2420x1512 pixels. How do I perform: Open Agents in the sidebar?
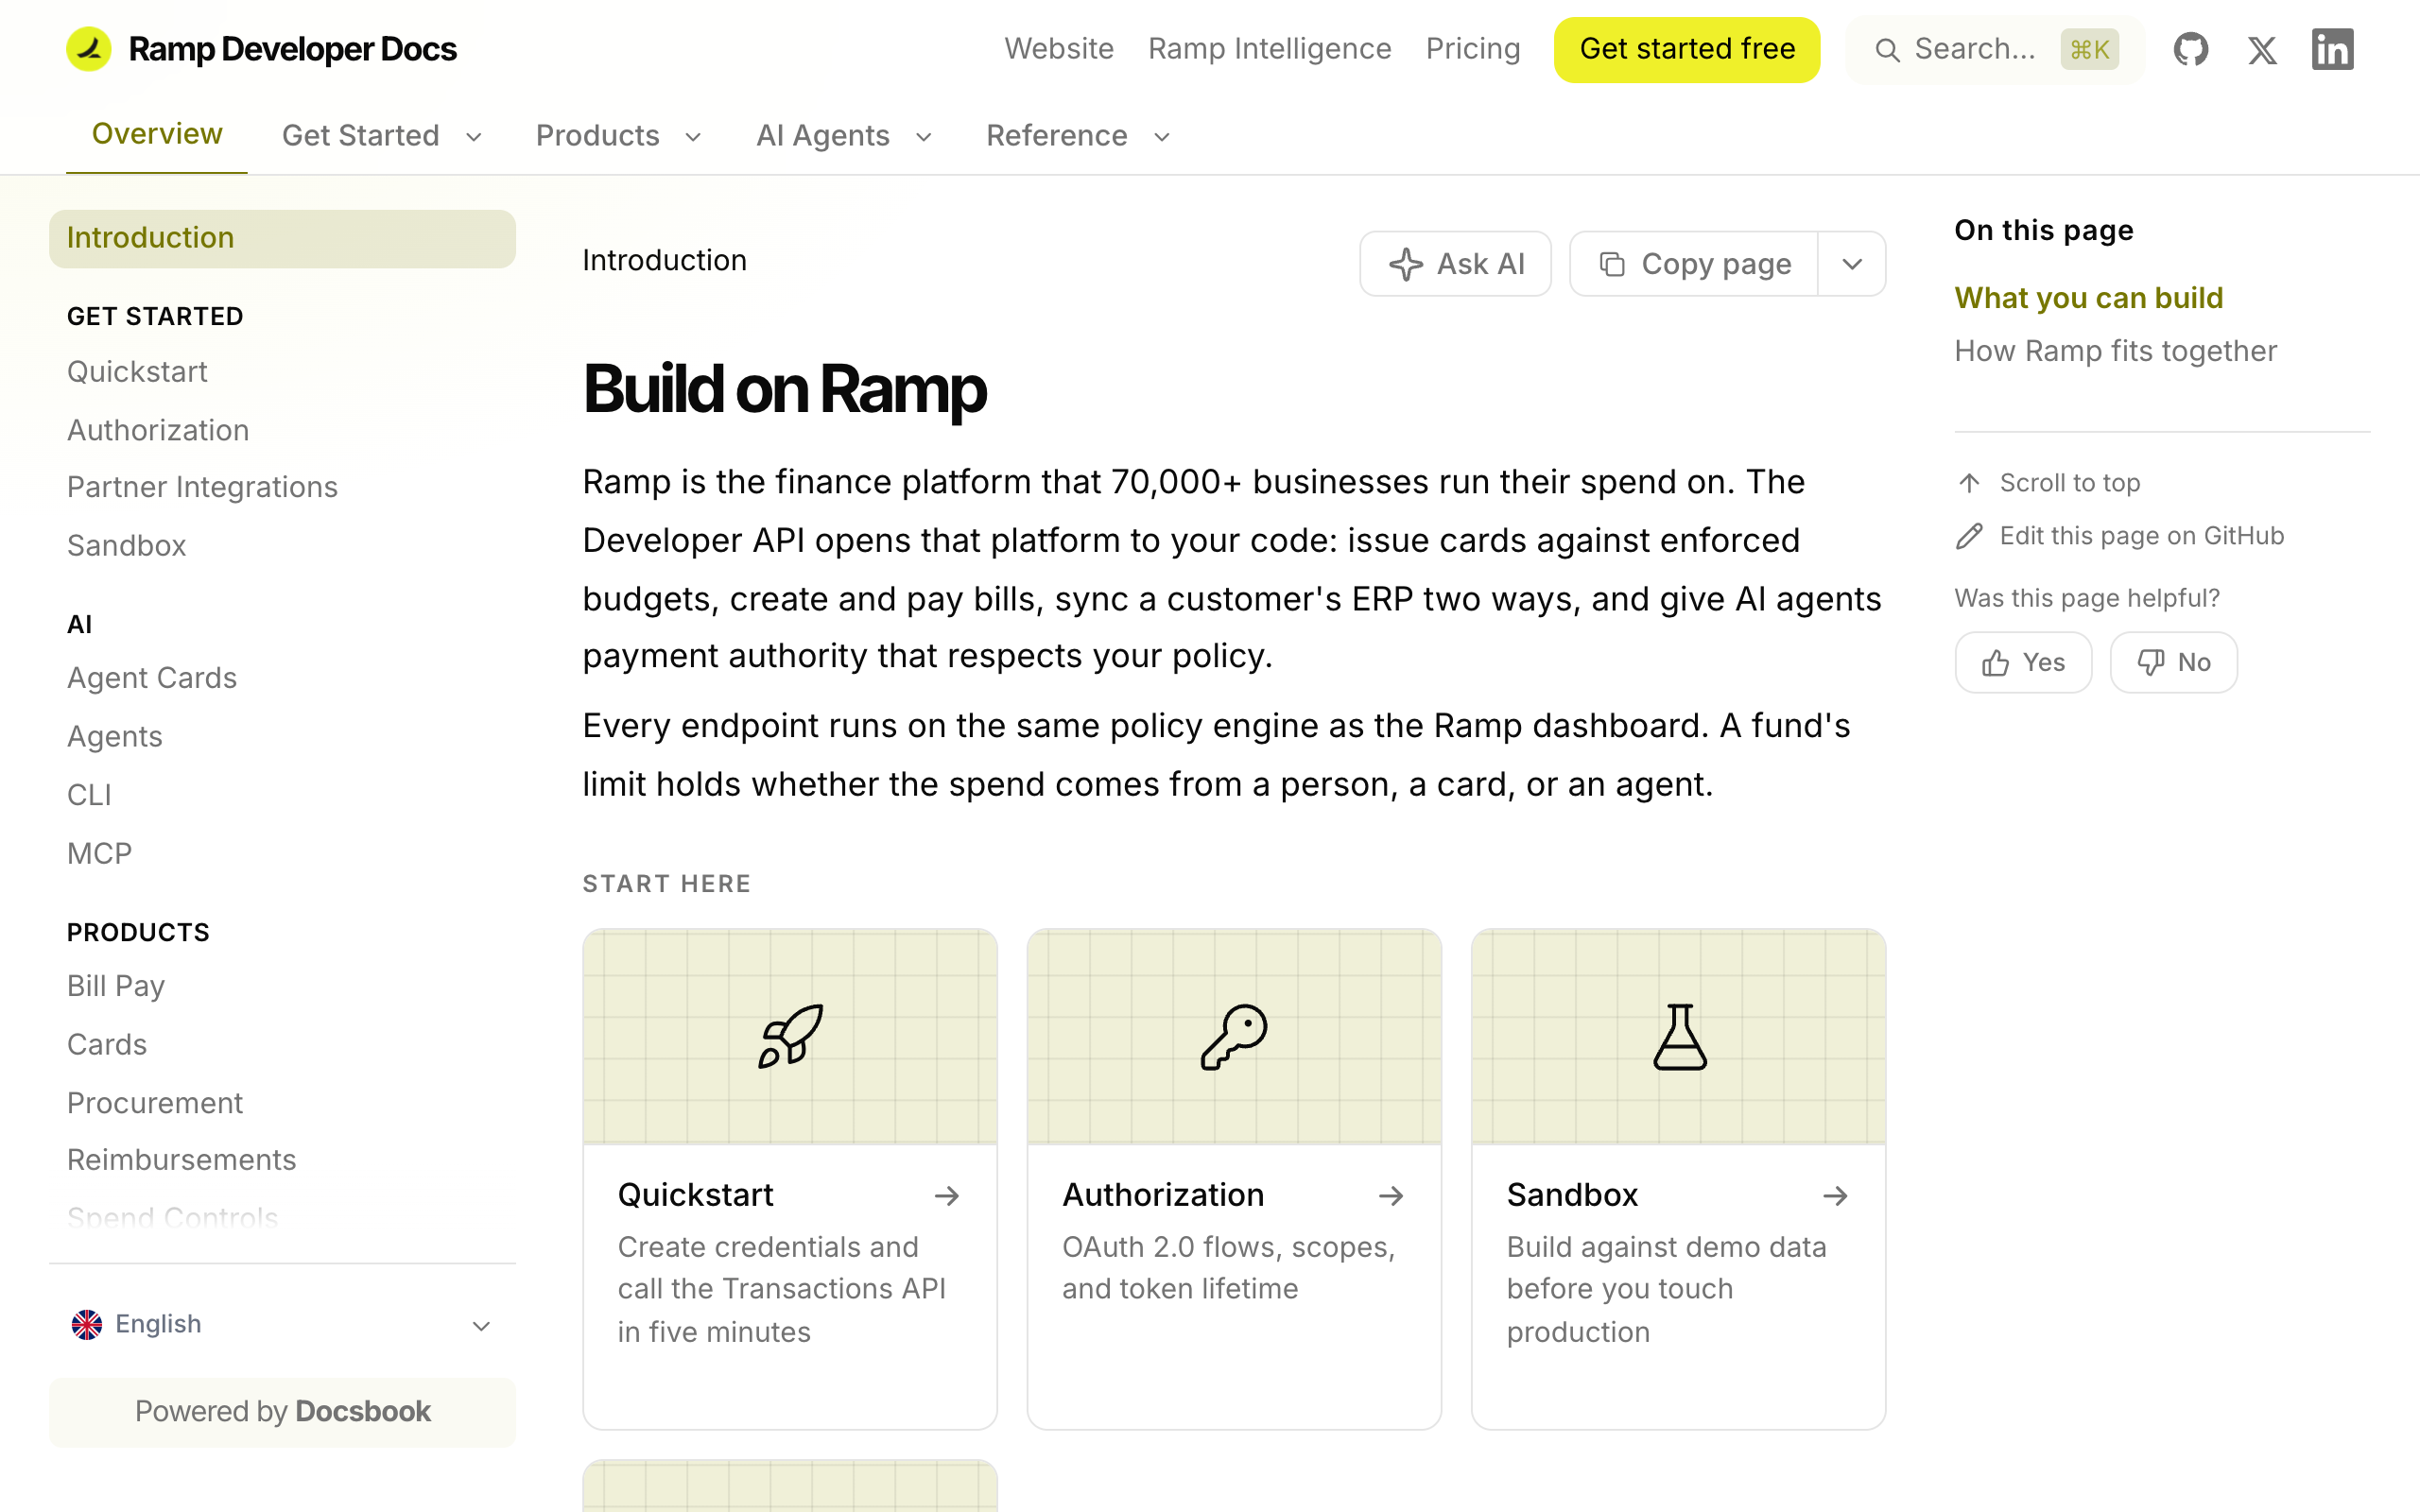[x=114, y=736]
